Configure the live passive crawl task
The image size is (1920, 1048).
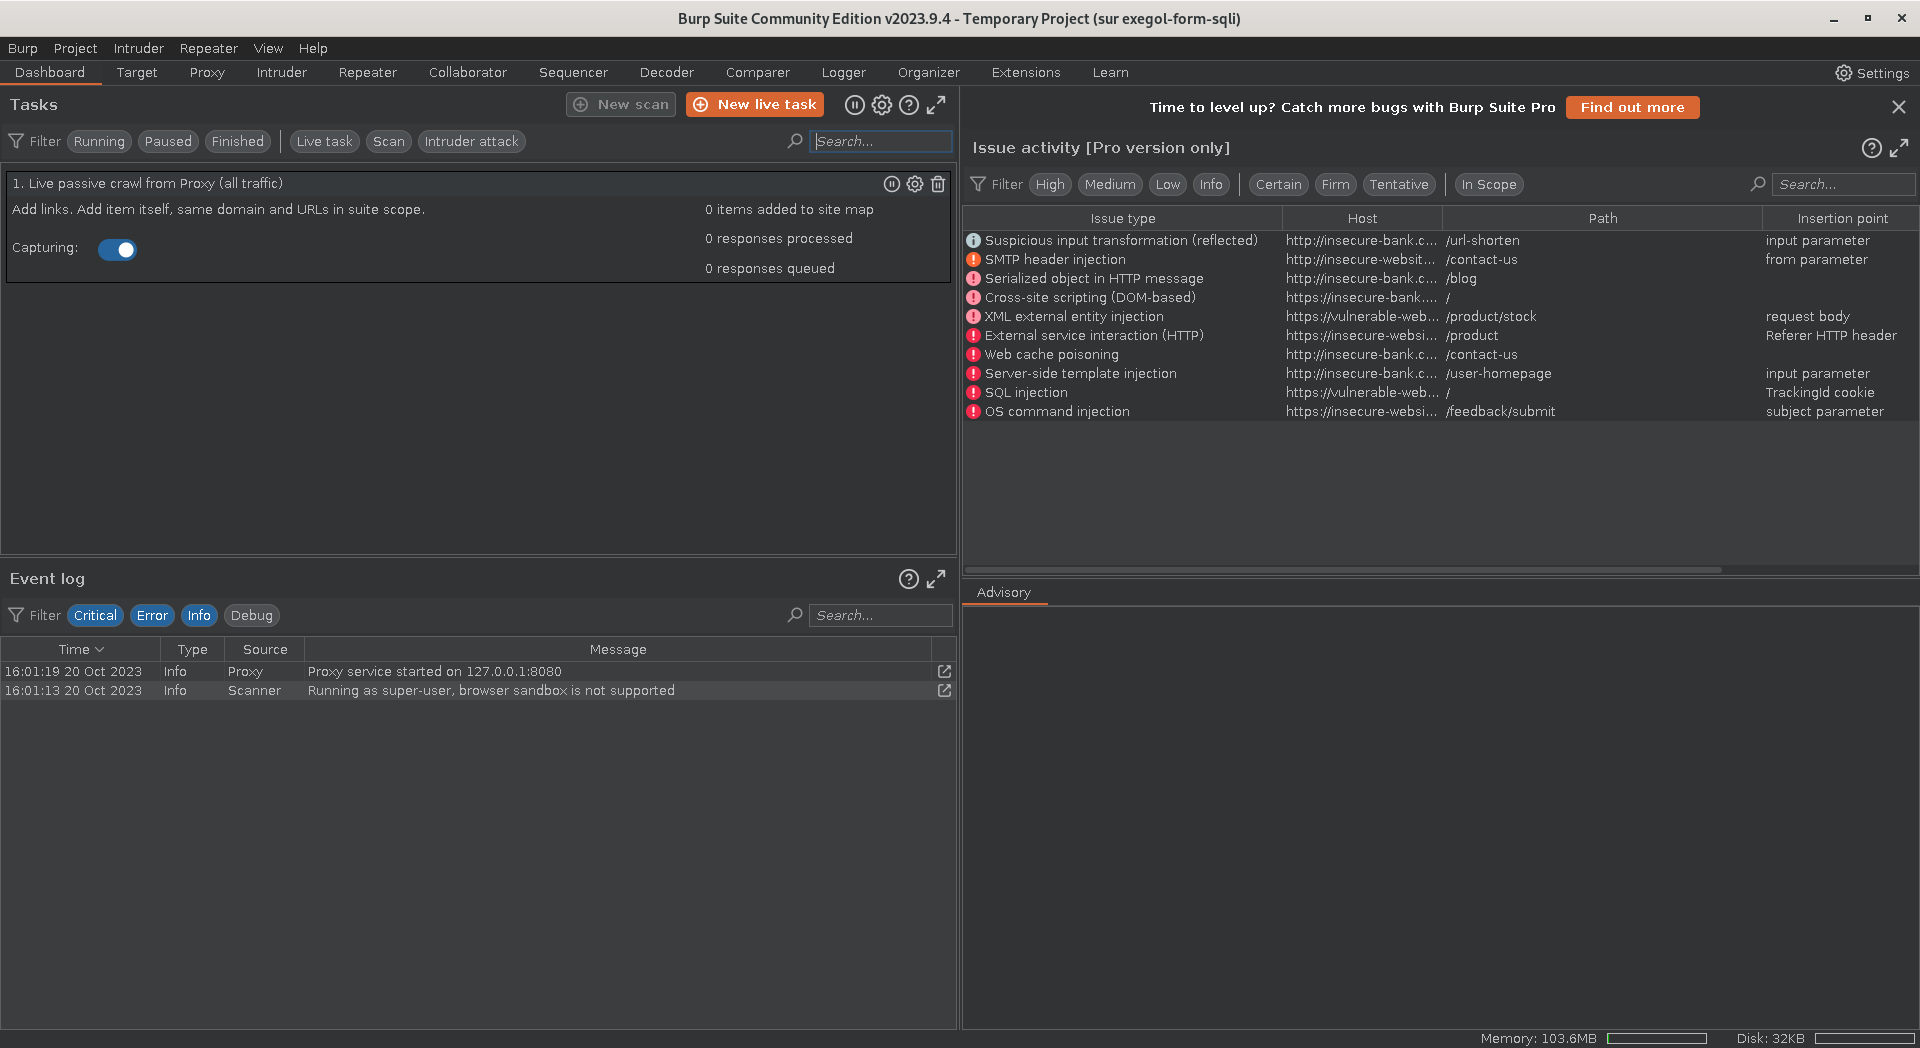(914, 184)
